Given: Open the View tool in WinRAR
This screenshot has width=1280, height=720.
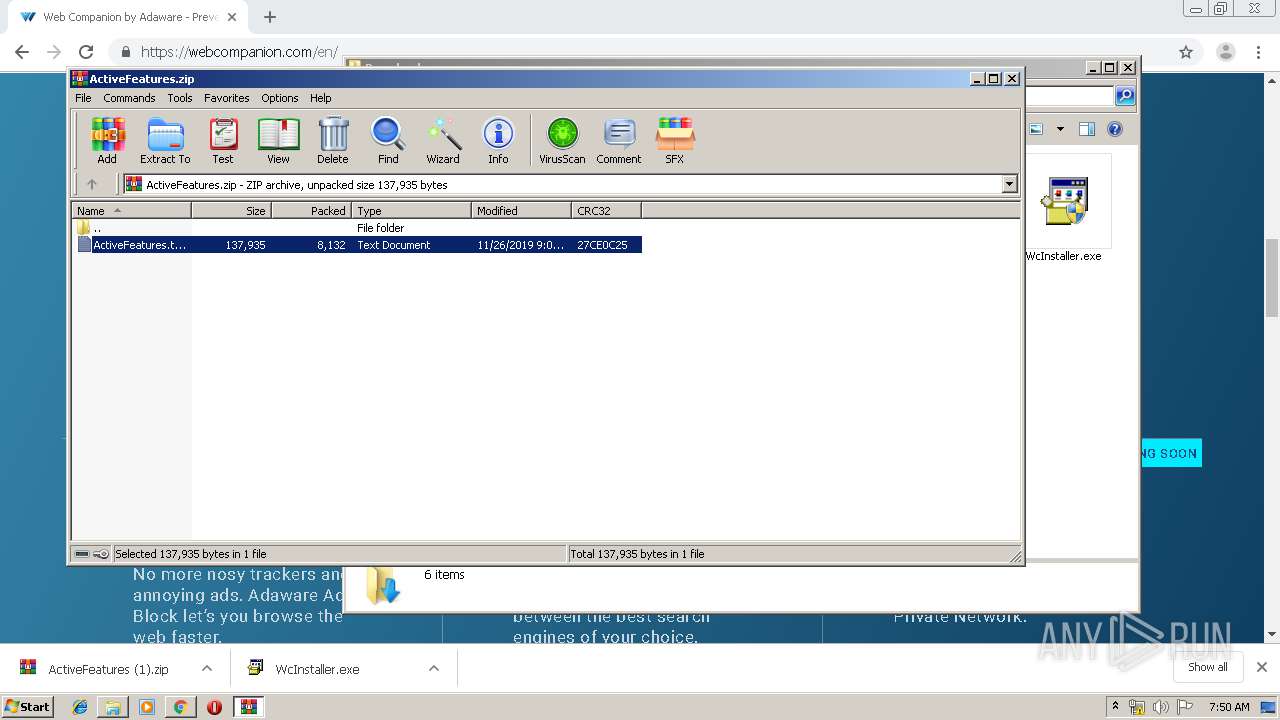Looking at the screenshot, I should [278, 140].
